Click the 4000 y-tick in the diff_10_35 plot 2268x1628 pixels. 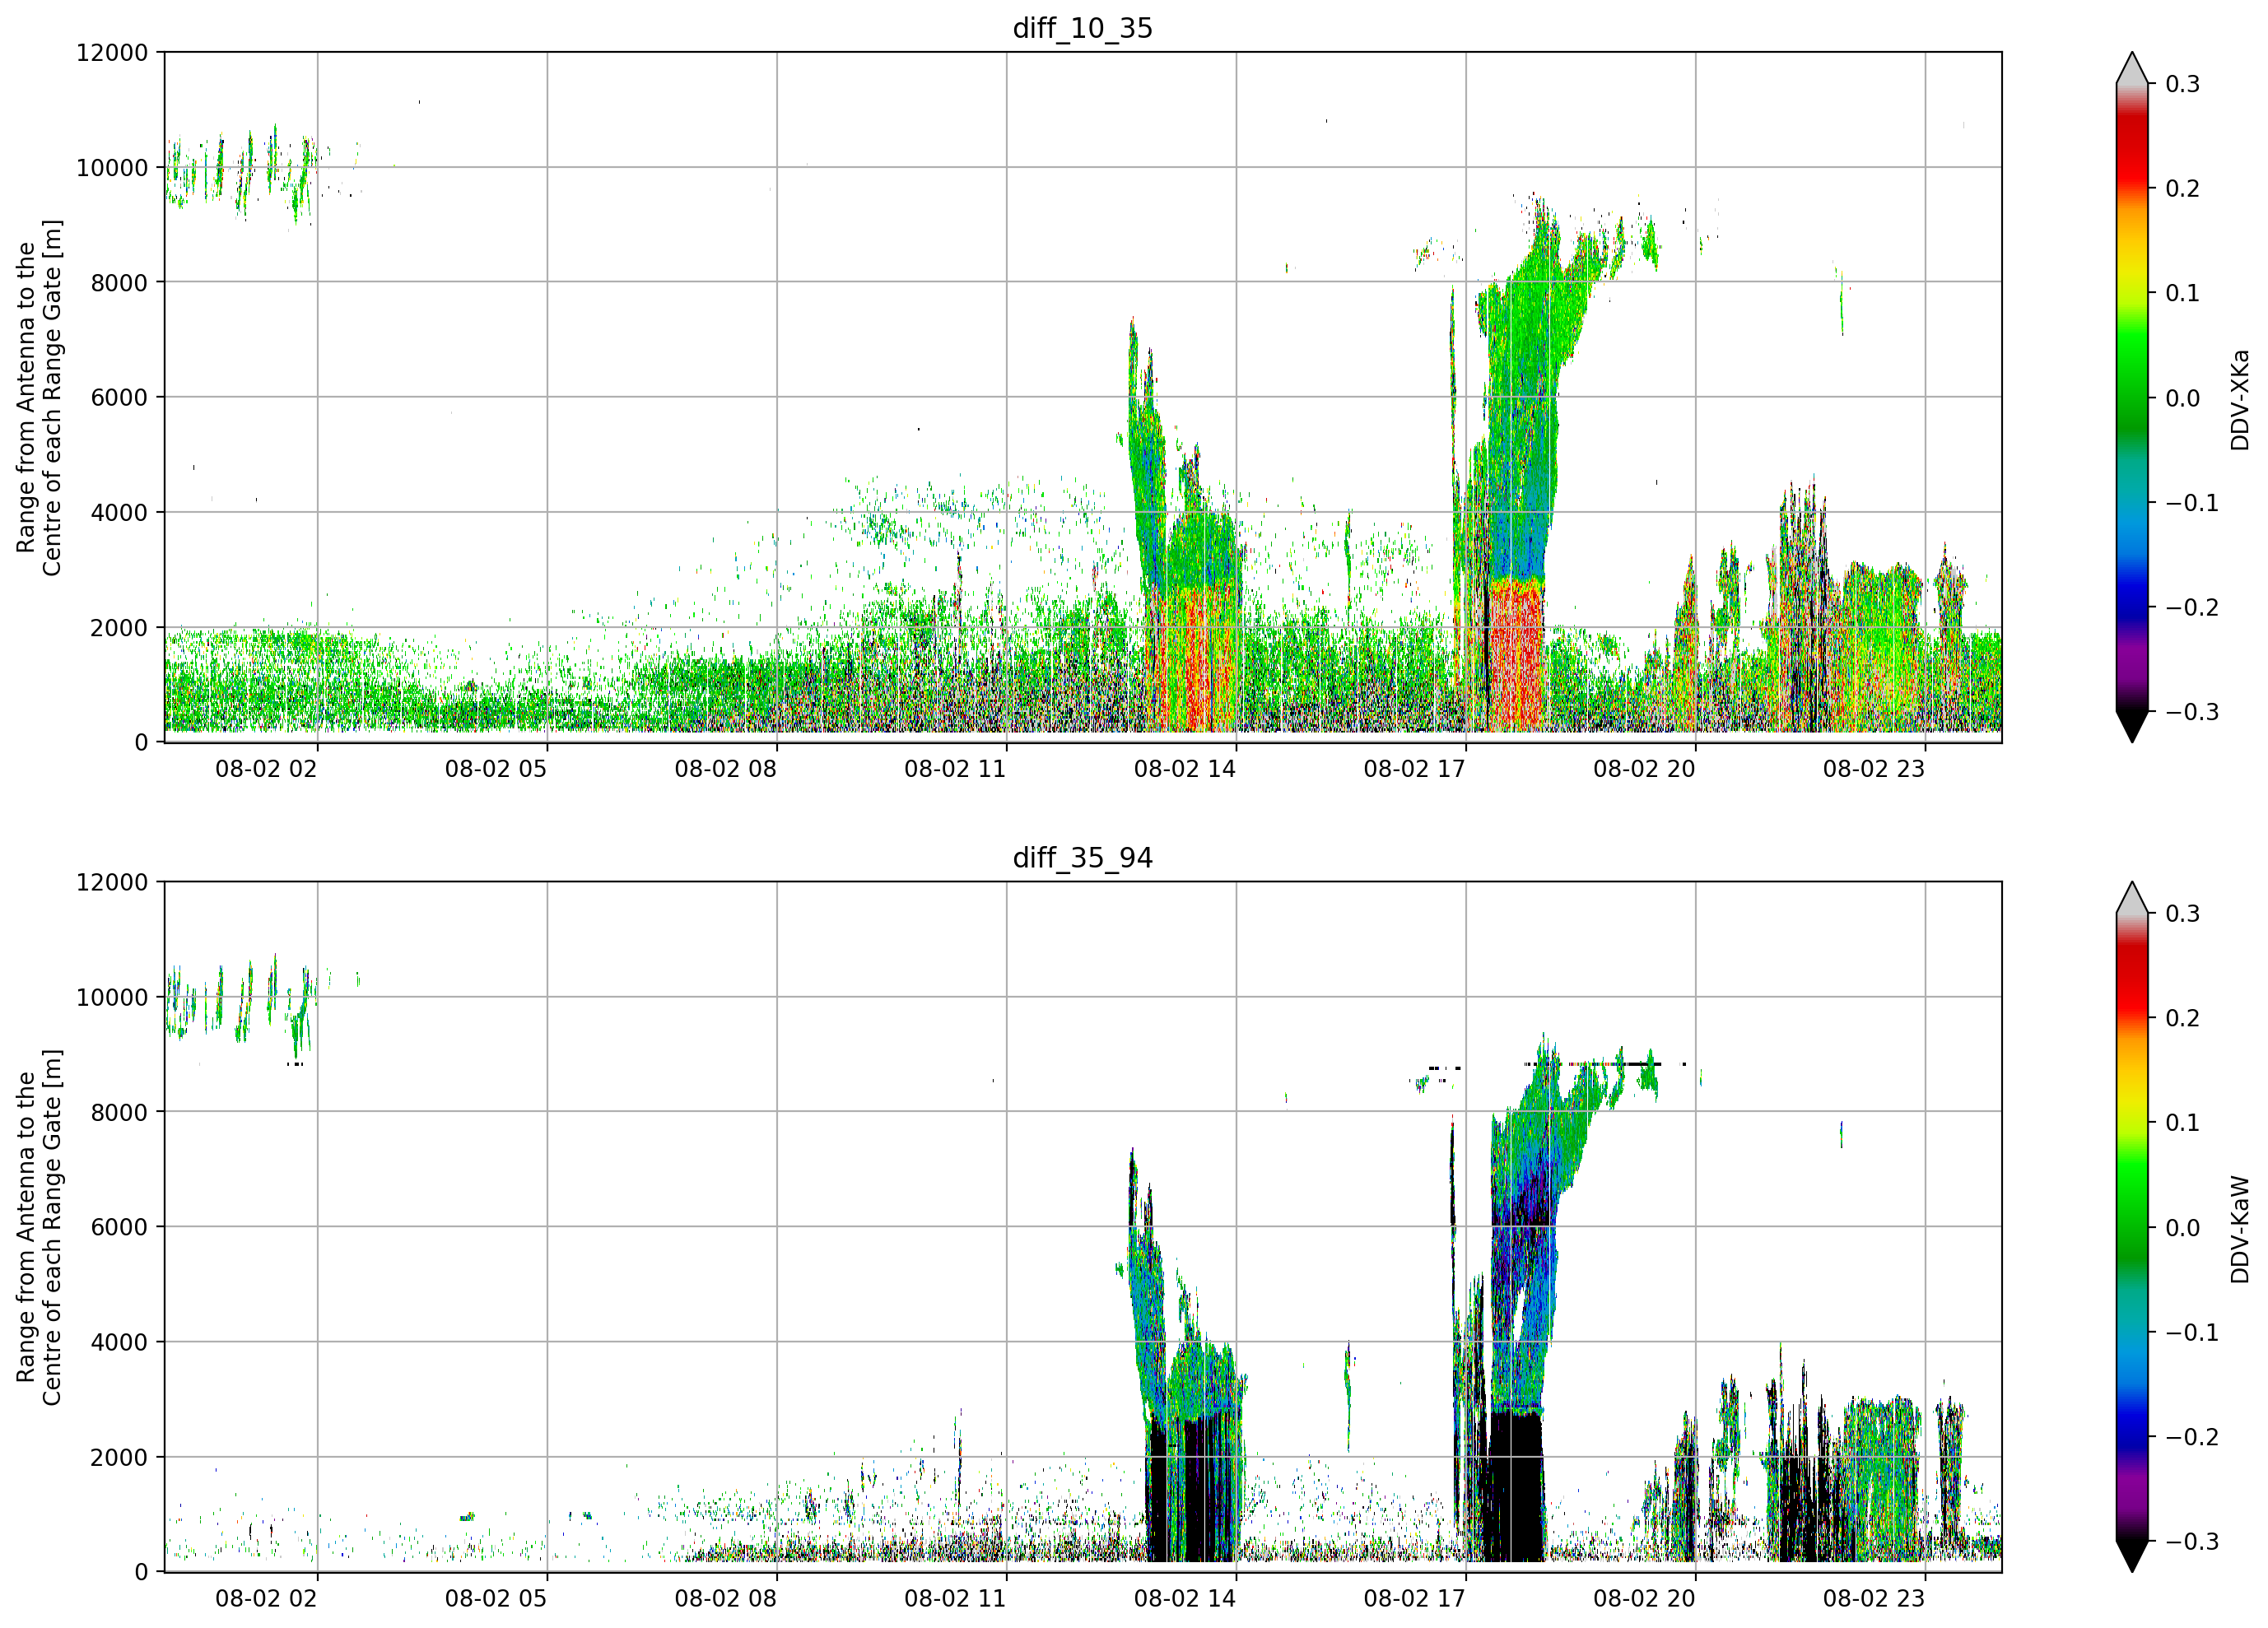pyautogui.click(x=119, y=513)
